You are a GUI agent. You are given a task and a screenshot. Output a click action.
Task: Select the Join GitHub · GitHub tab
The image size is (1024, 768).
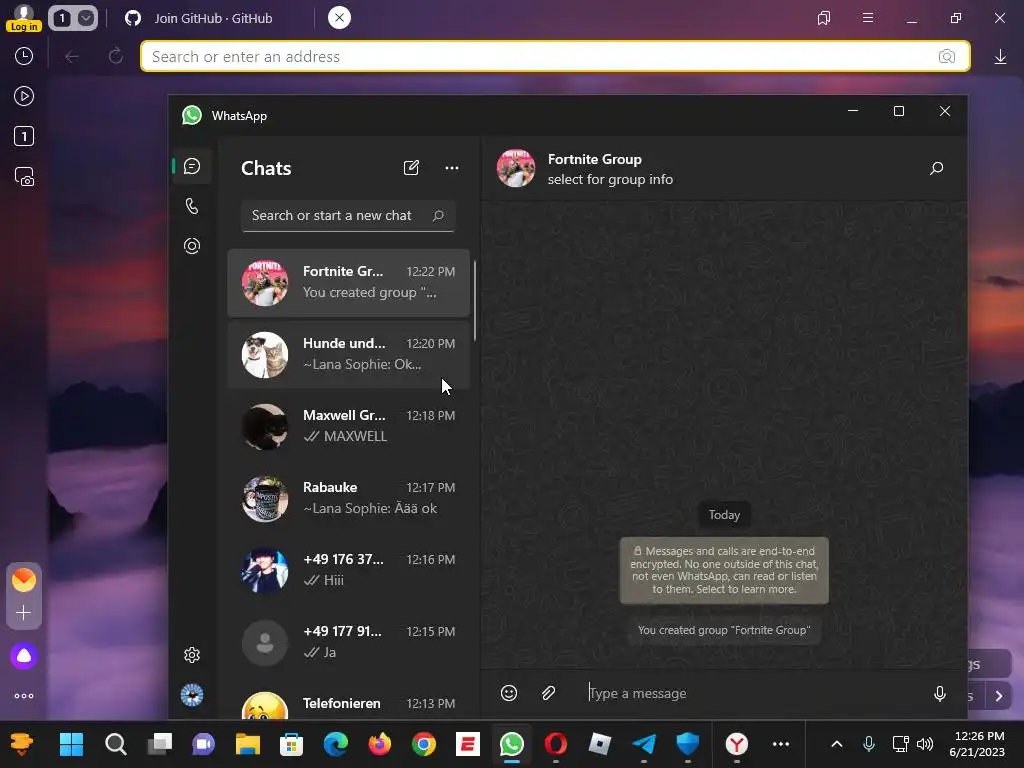coord(213,18)
